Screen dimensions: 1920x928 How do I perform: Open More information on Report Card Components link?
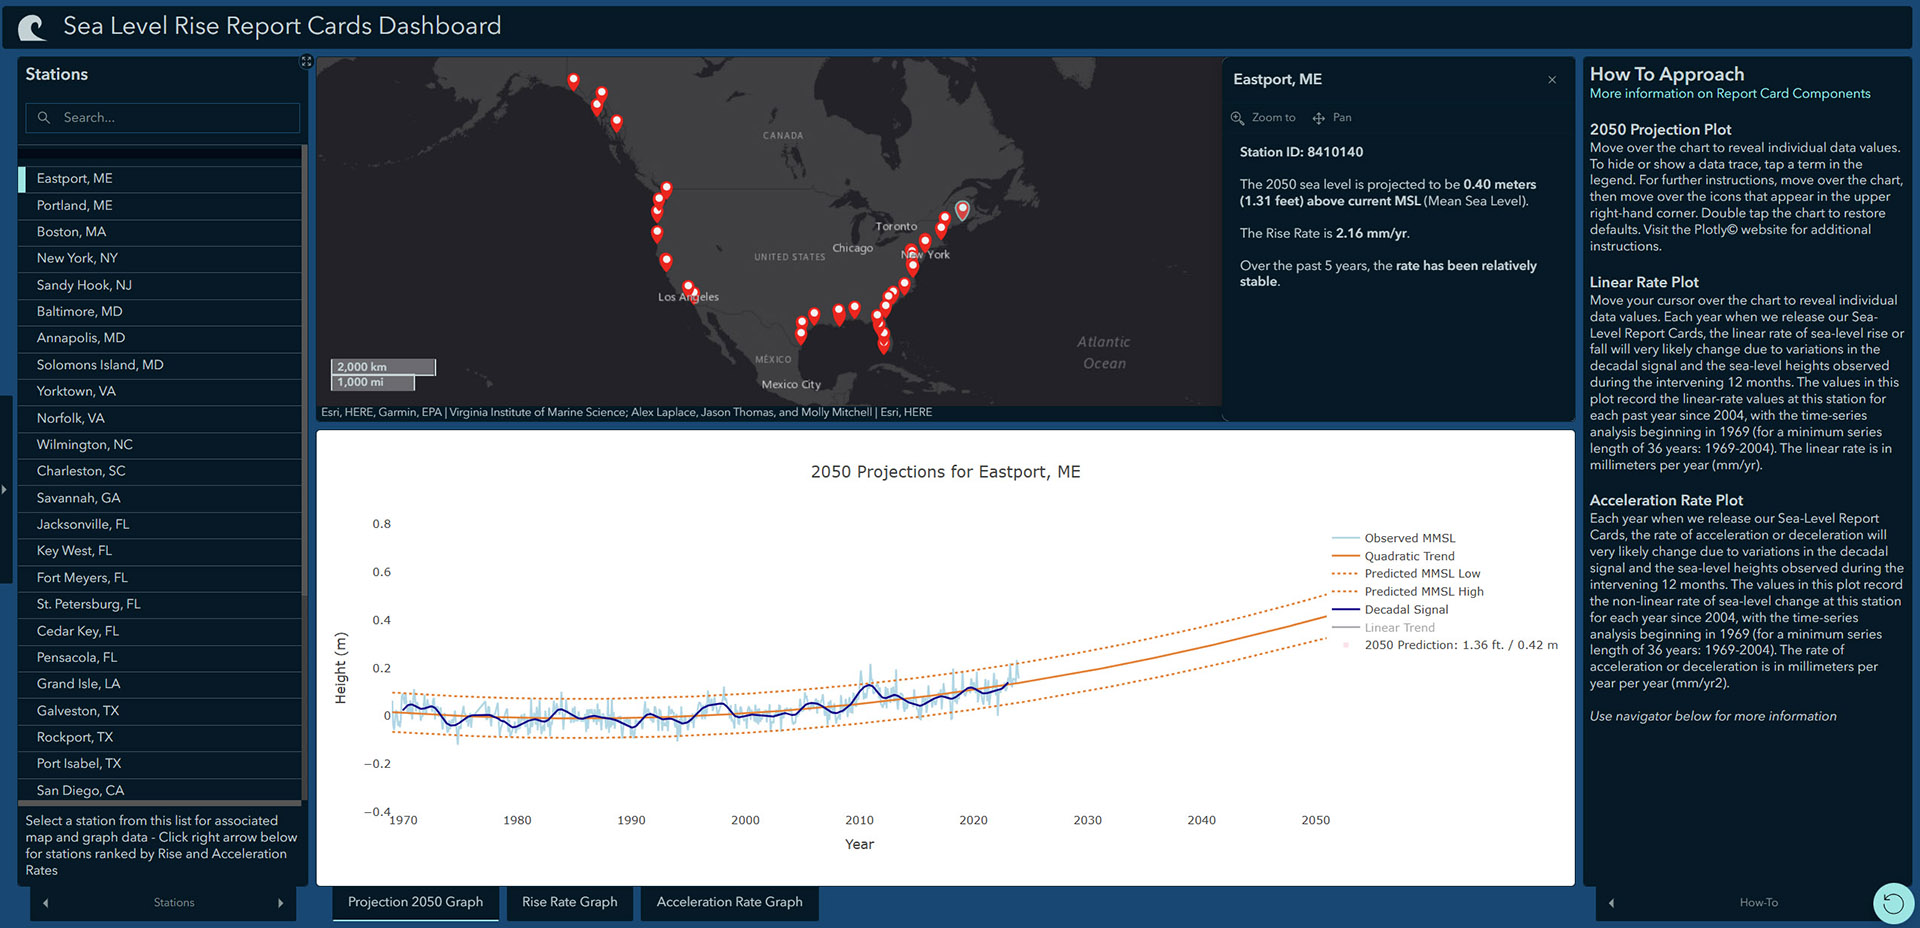point(1729,94)
